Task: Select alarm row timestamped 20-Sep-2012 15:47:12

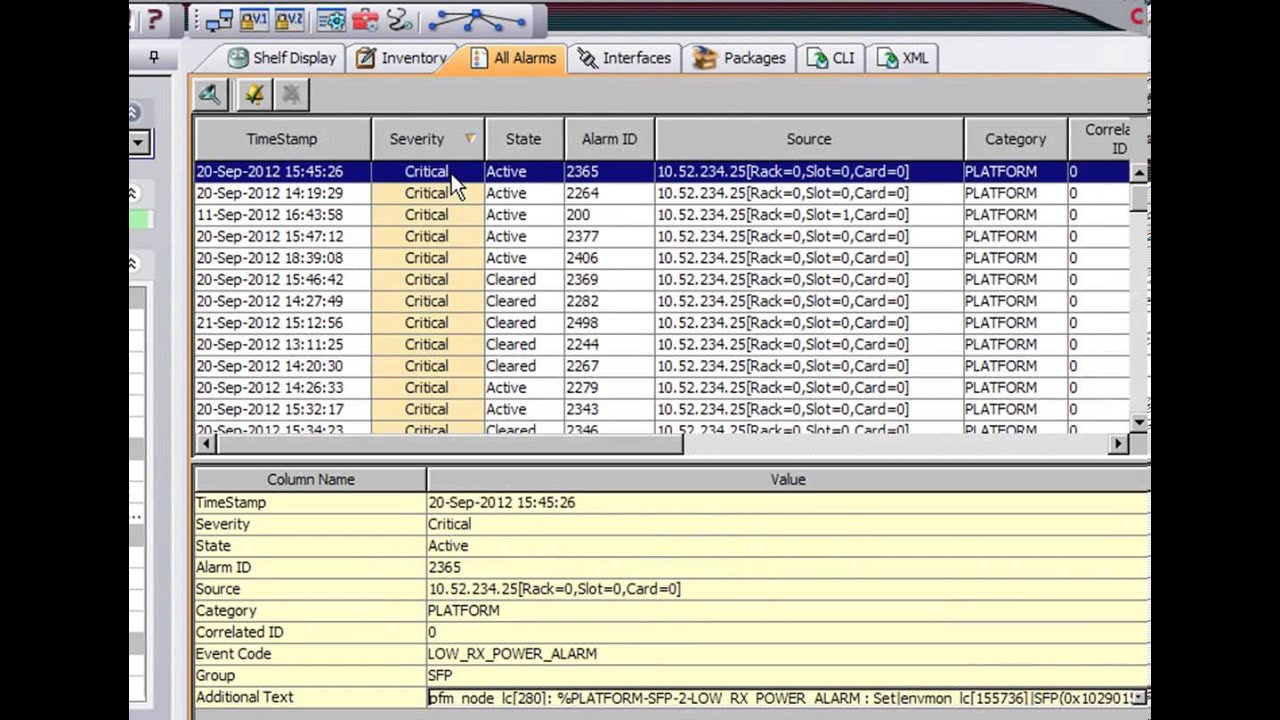Action: 661,236
